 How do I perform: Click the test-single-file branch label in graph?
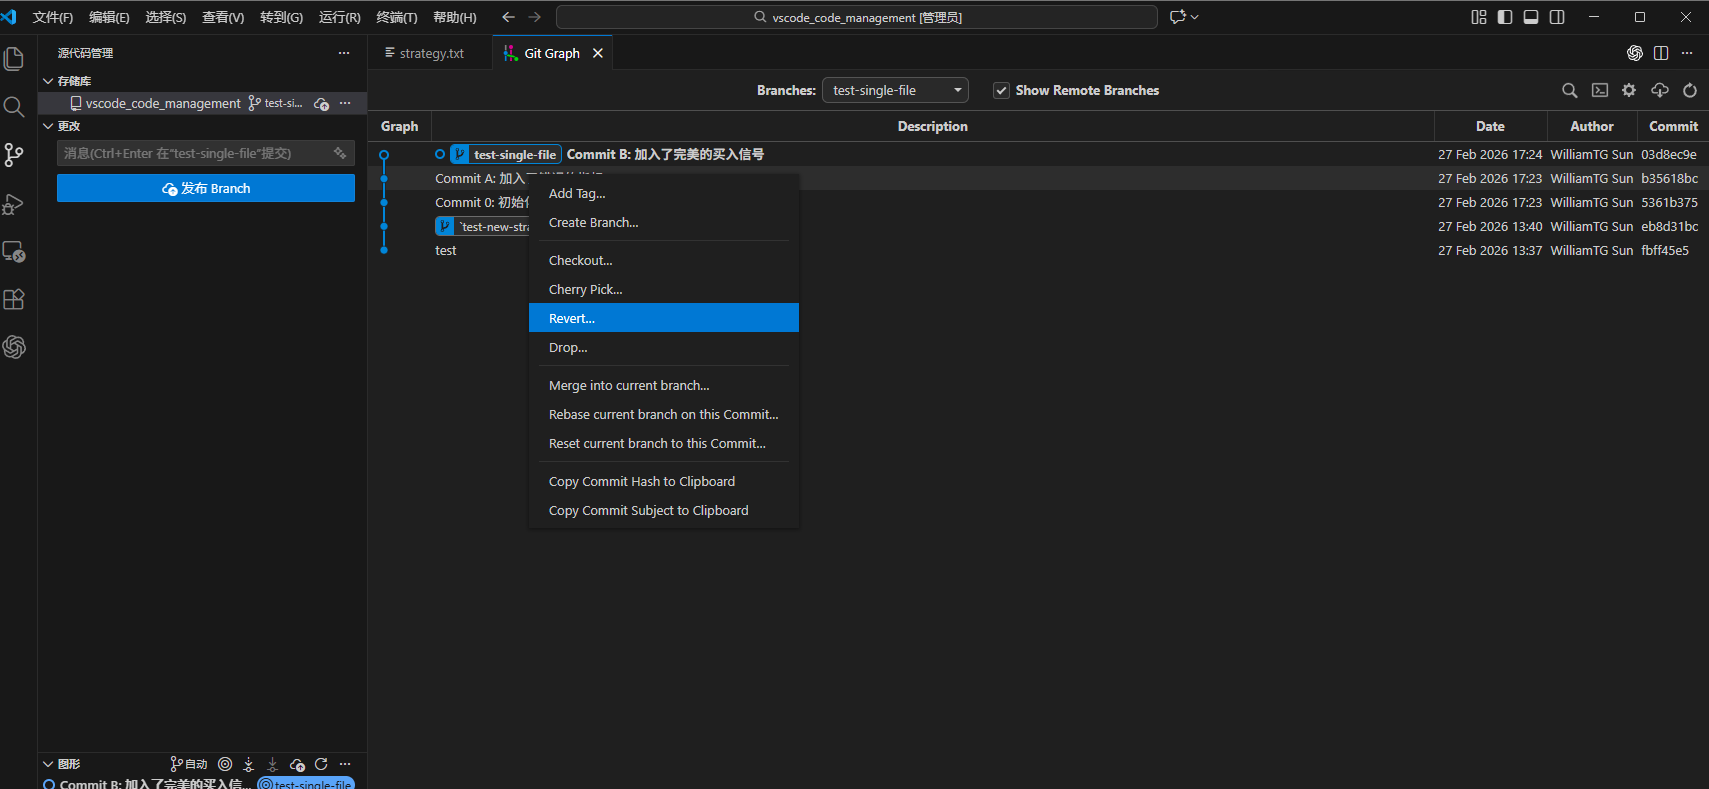[x=506, y=154]
